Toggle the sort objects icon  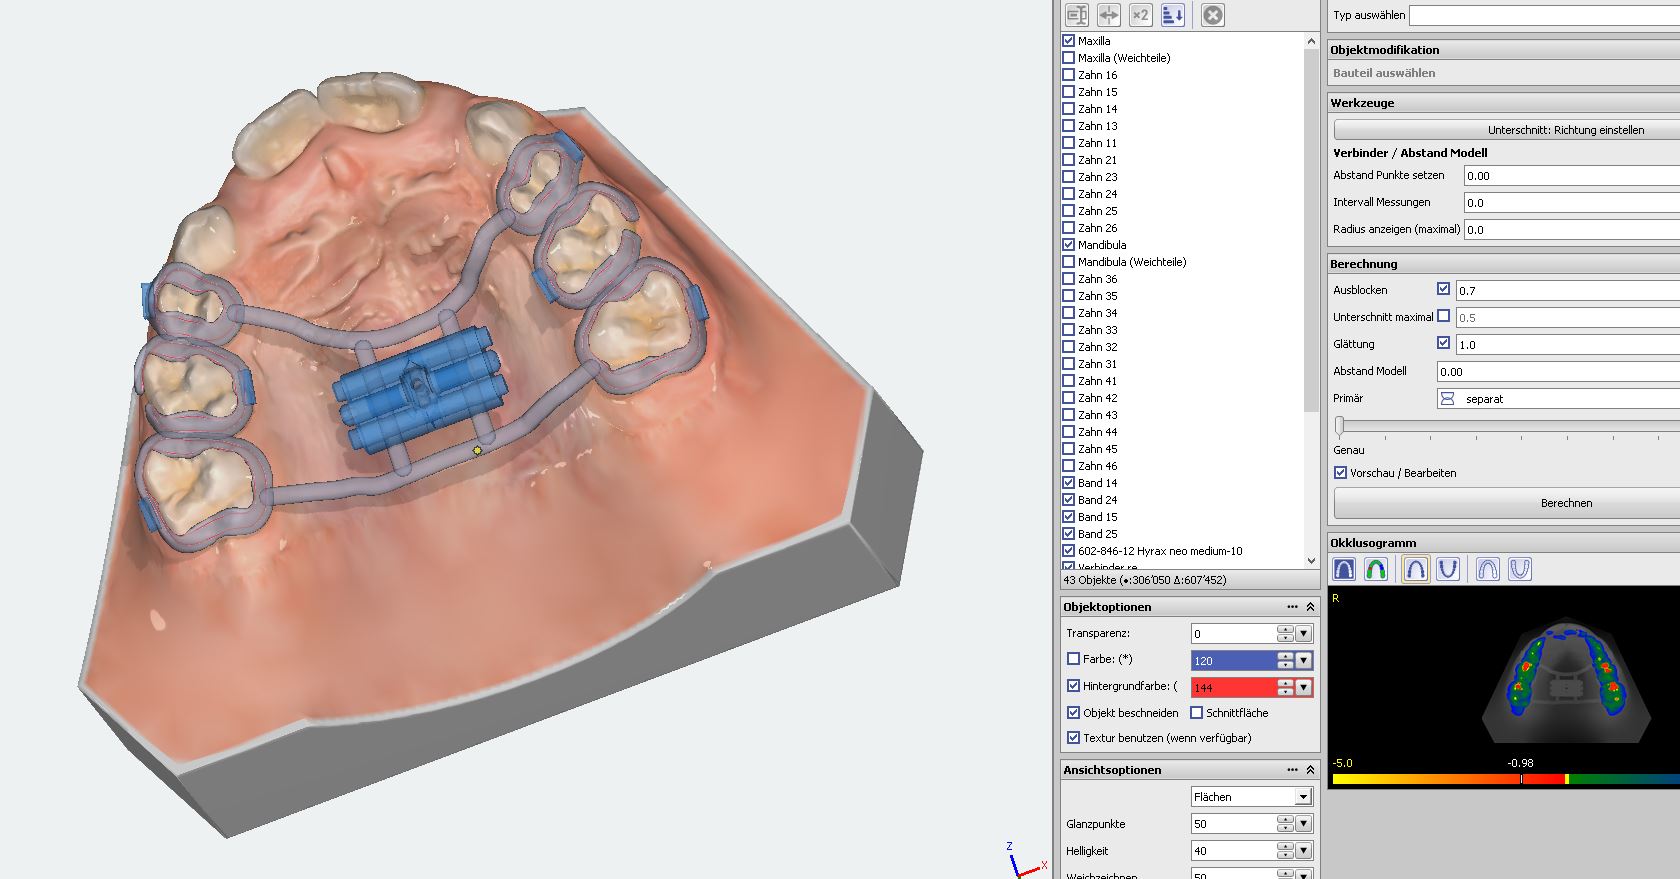point(1173,15)
